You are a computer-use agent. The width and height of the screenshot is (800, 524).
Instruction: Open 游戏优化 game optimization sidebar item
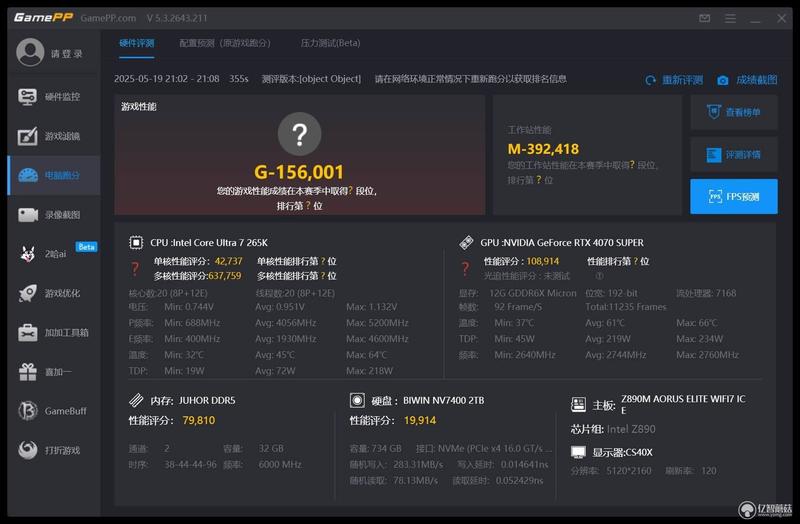54,293
